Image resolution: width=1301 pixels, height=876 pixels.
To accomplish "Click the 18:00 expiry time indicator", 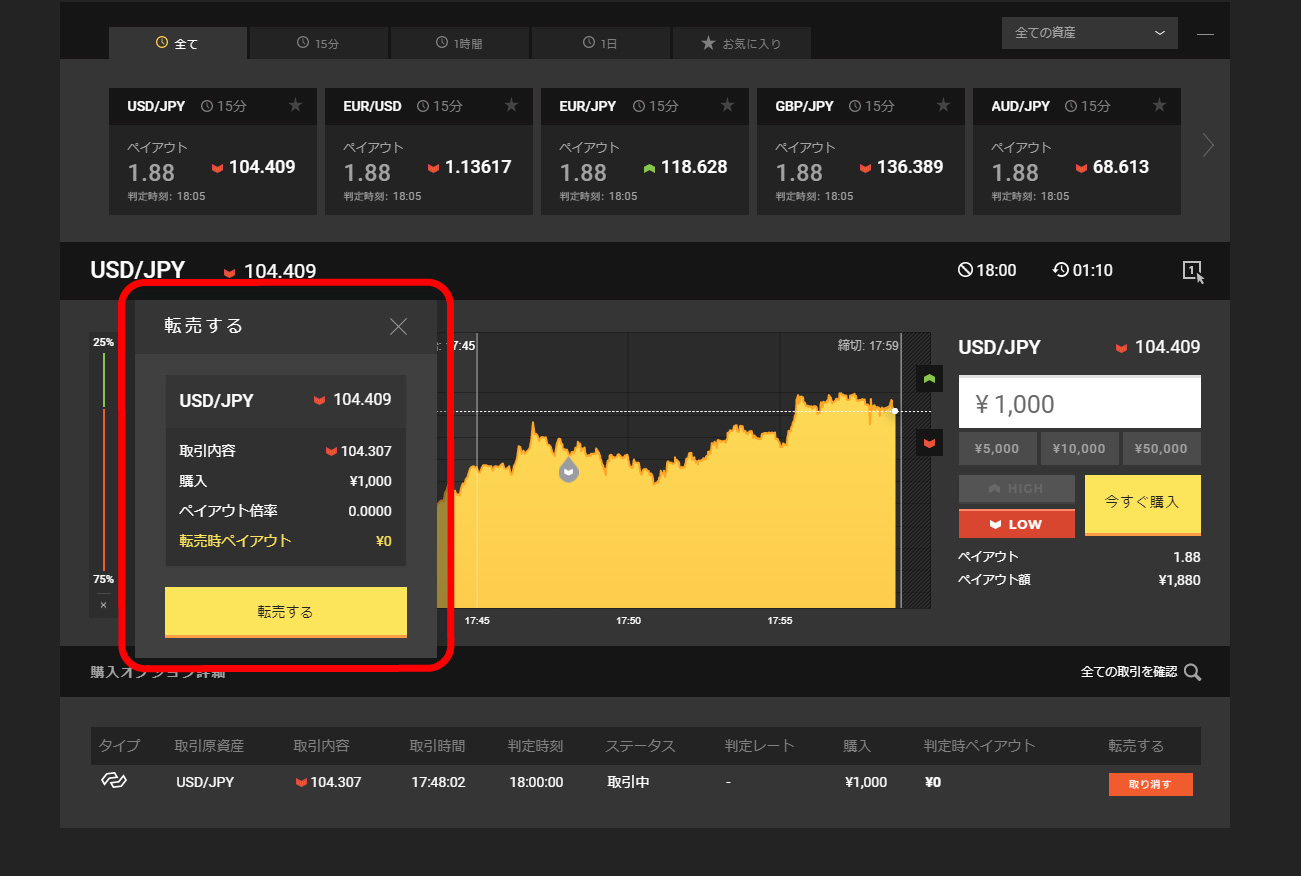I will pos(987,270).
